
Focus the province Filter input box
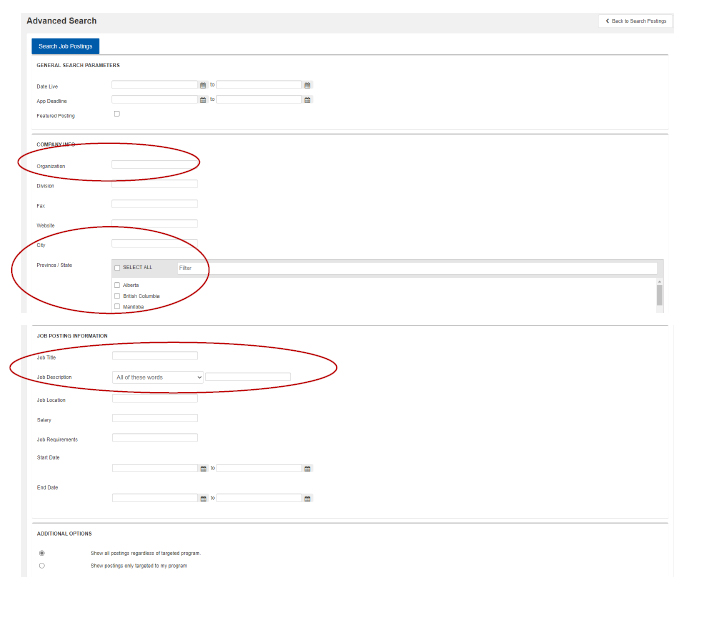click(416, 268)
